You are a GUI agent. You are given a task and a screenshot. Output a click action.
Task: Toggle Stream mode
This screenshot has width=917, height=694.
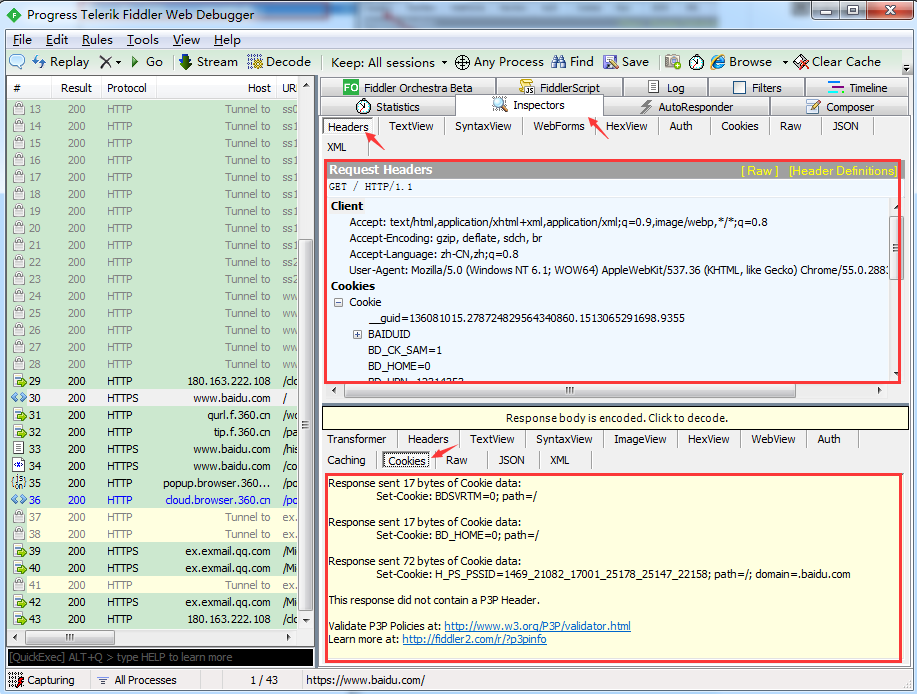point(209,62)
